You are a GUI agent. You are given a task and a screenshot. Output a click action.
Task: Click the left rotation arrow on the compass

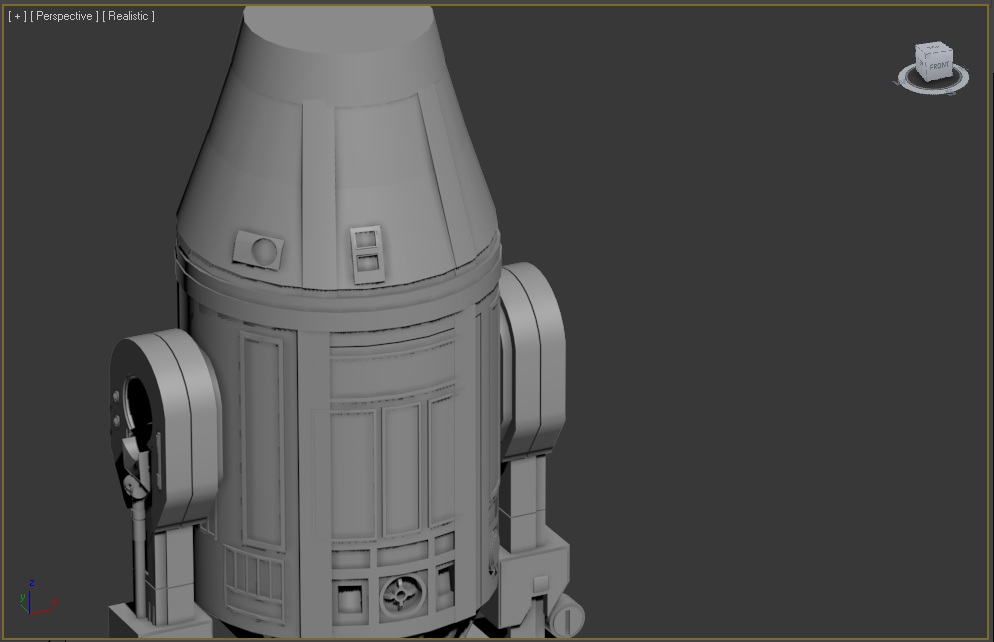pyautogui.click(x=897, y=82)
